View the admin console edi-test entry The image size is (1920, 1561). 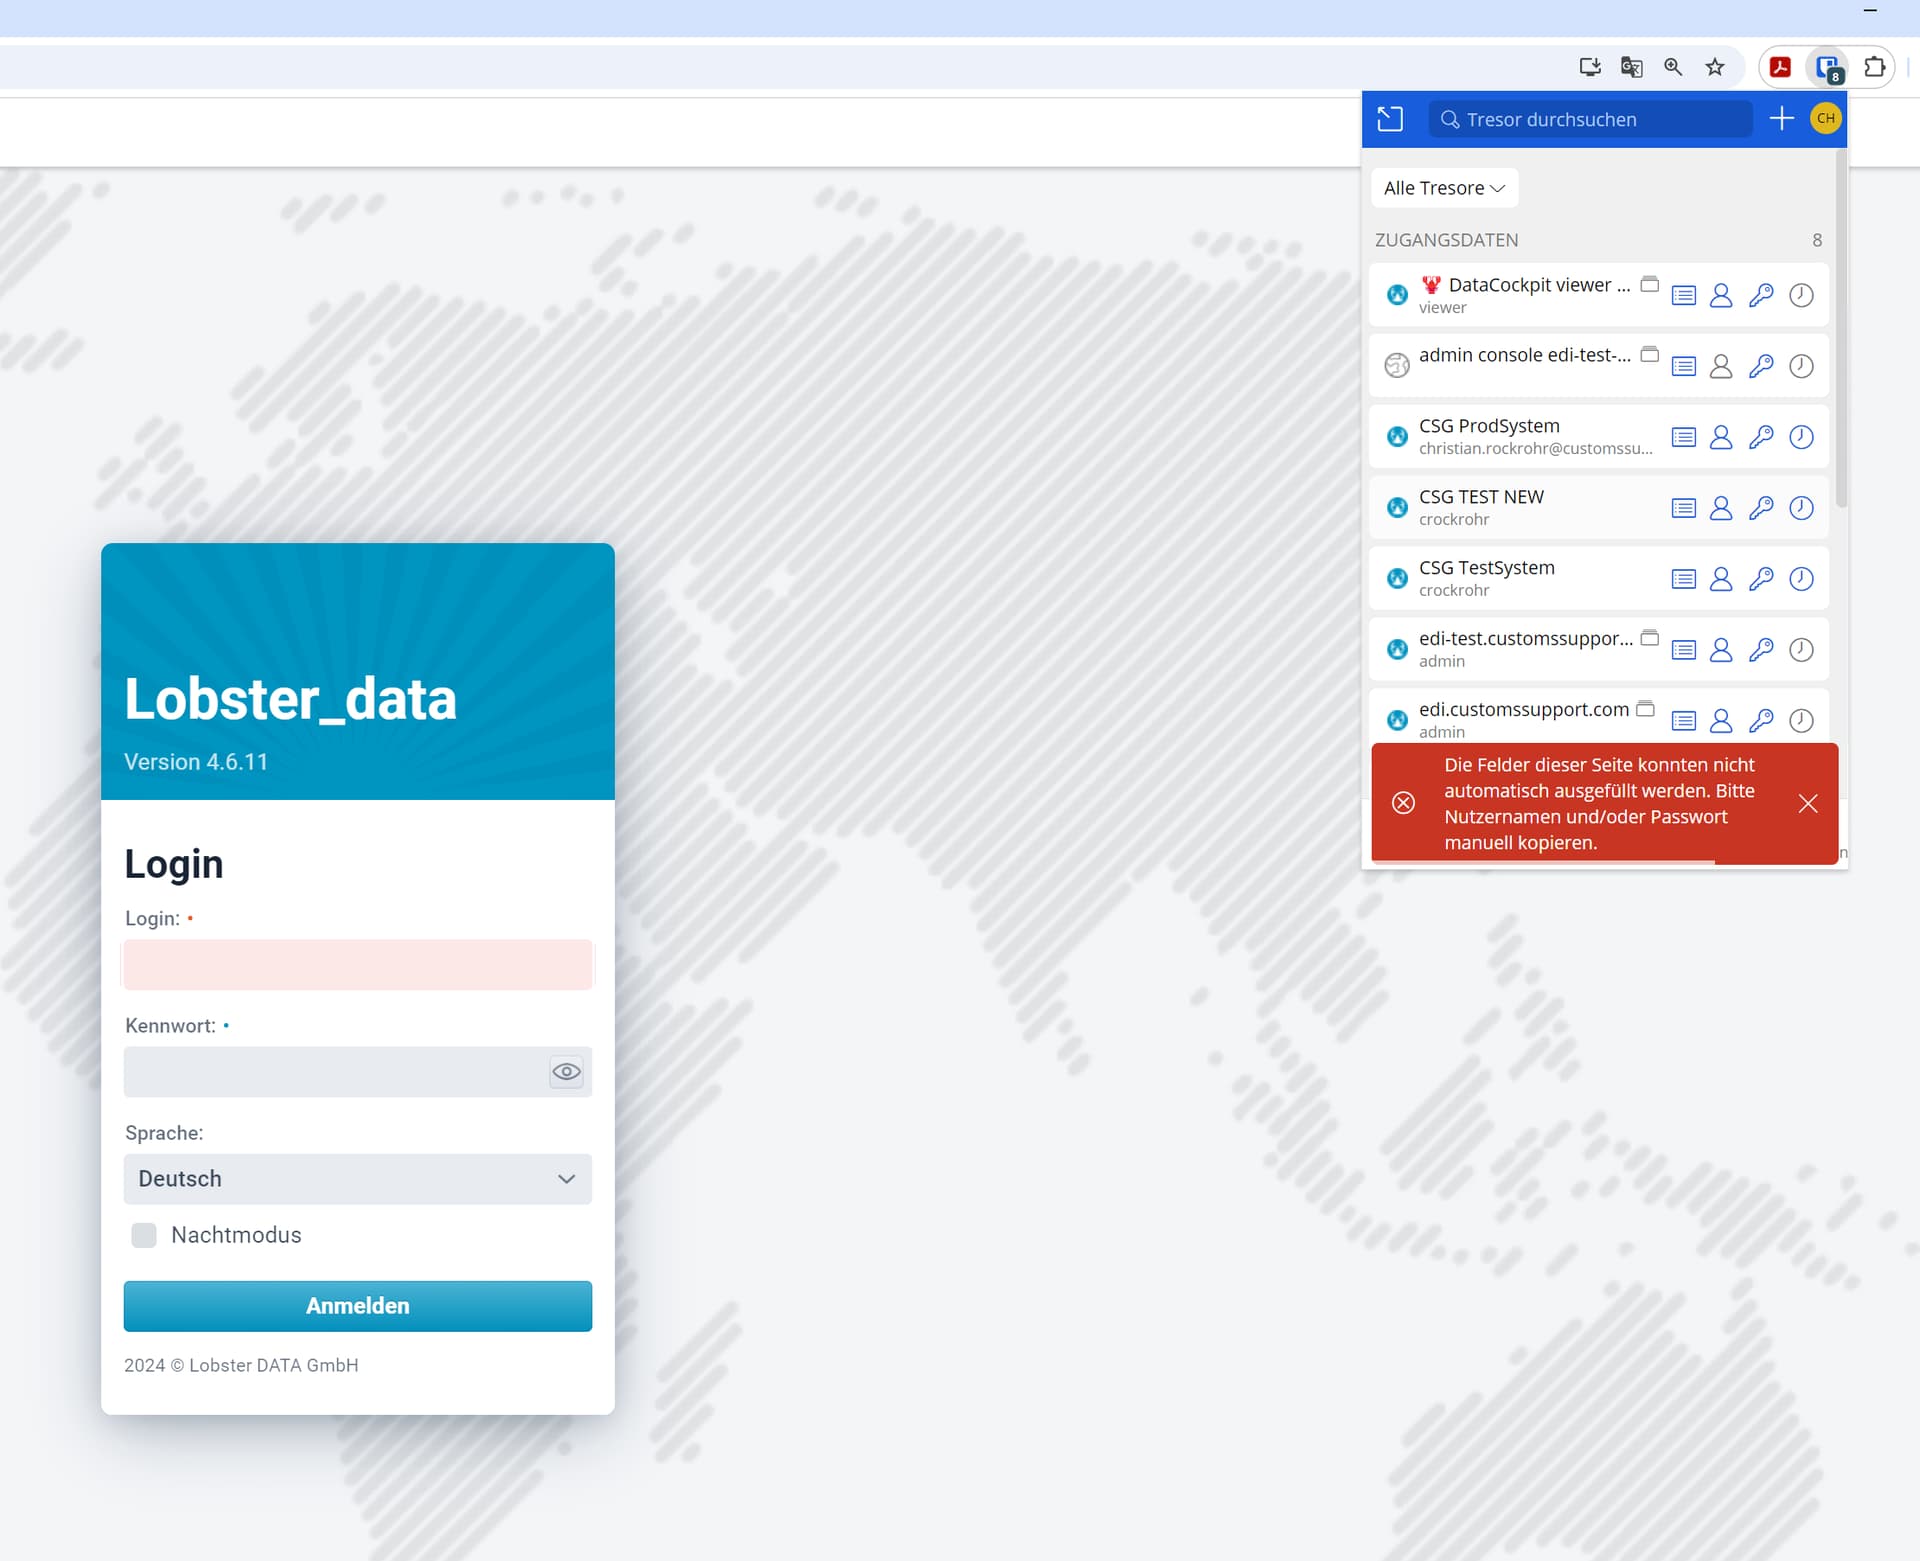coord(1684,367)
